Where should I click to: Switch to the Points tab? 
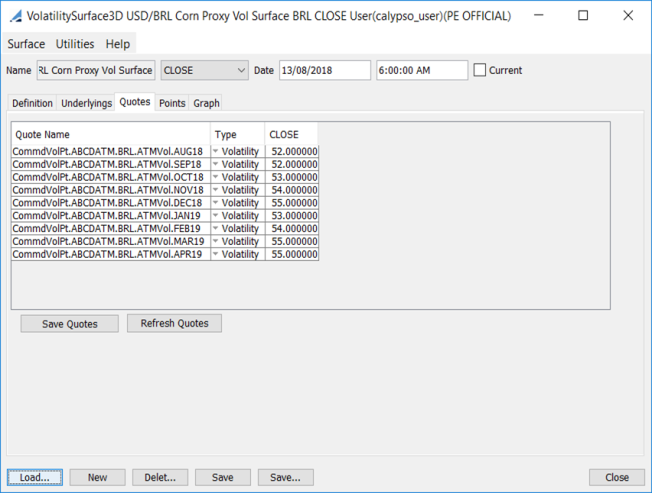[172, 103]
